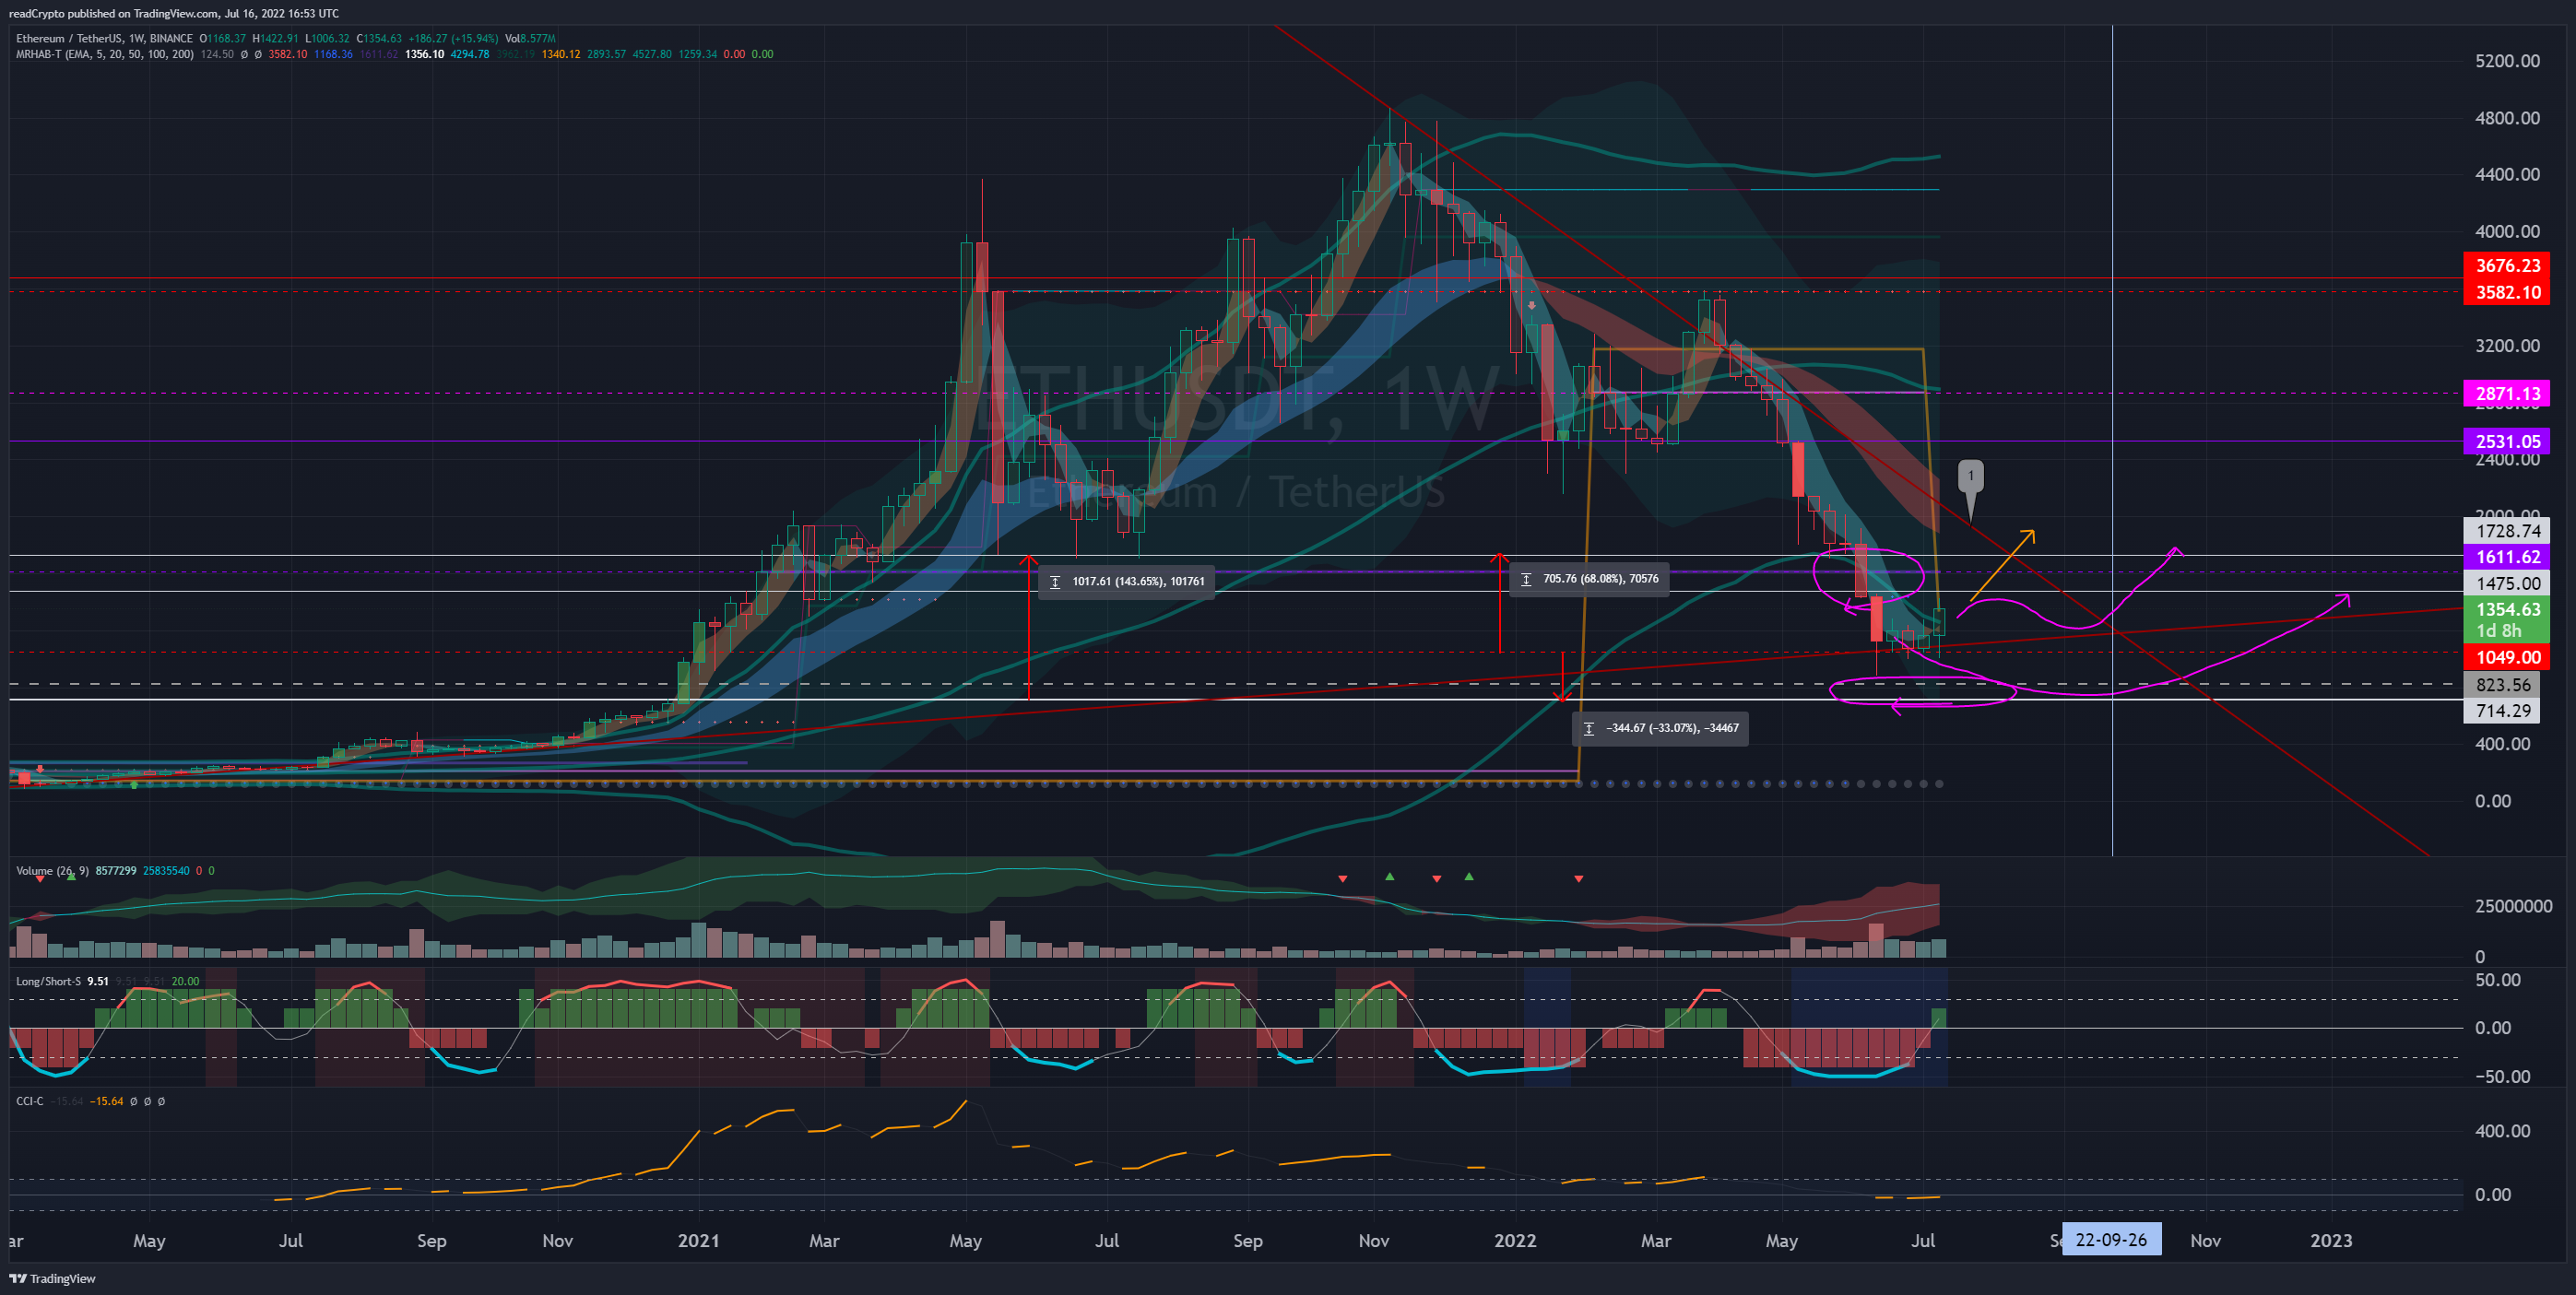The image size is (2576, 1295).
Task: Click the Long/Short-S indicator legend
Action: (48, 981)
